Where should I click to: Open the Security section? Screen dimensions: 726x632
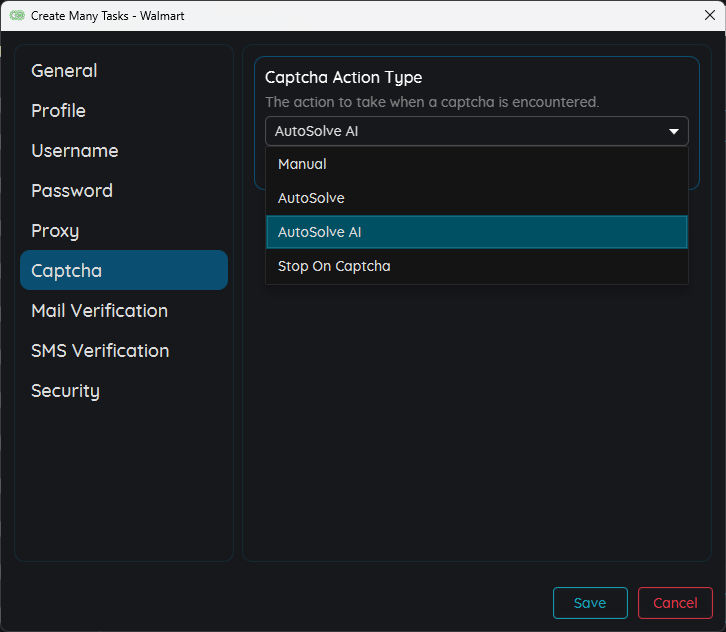point(65,391)
